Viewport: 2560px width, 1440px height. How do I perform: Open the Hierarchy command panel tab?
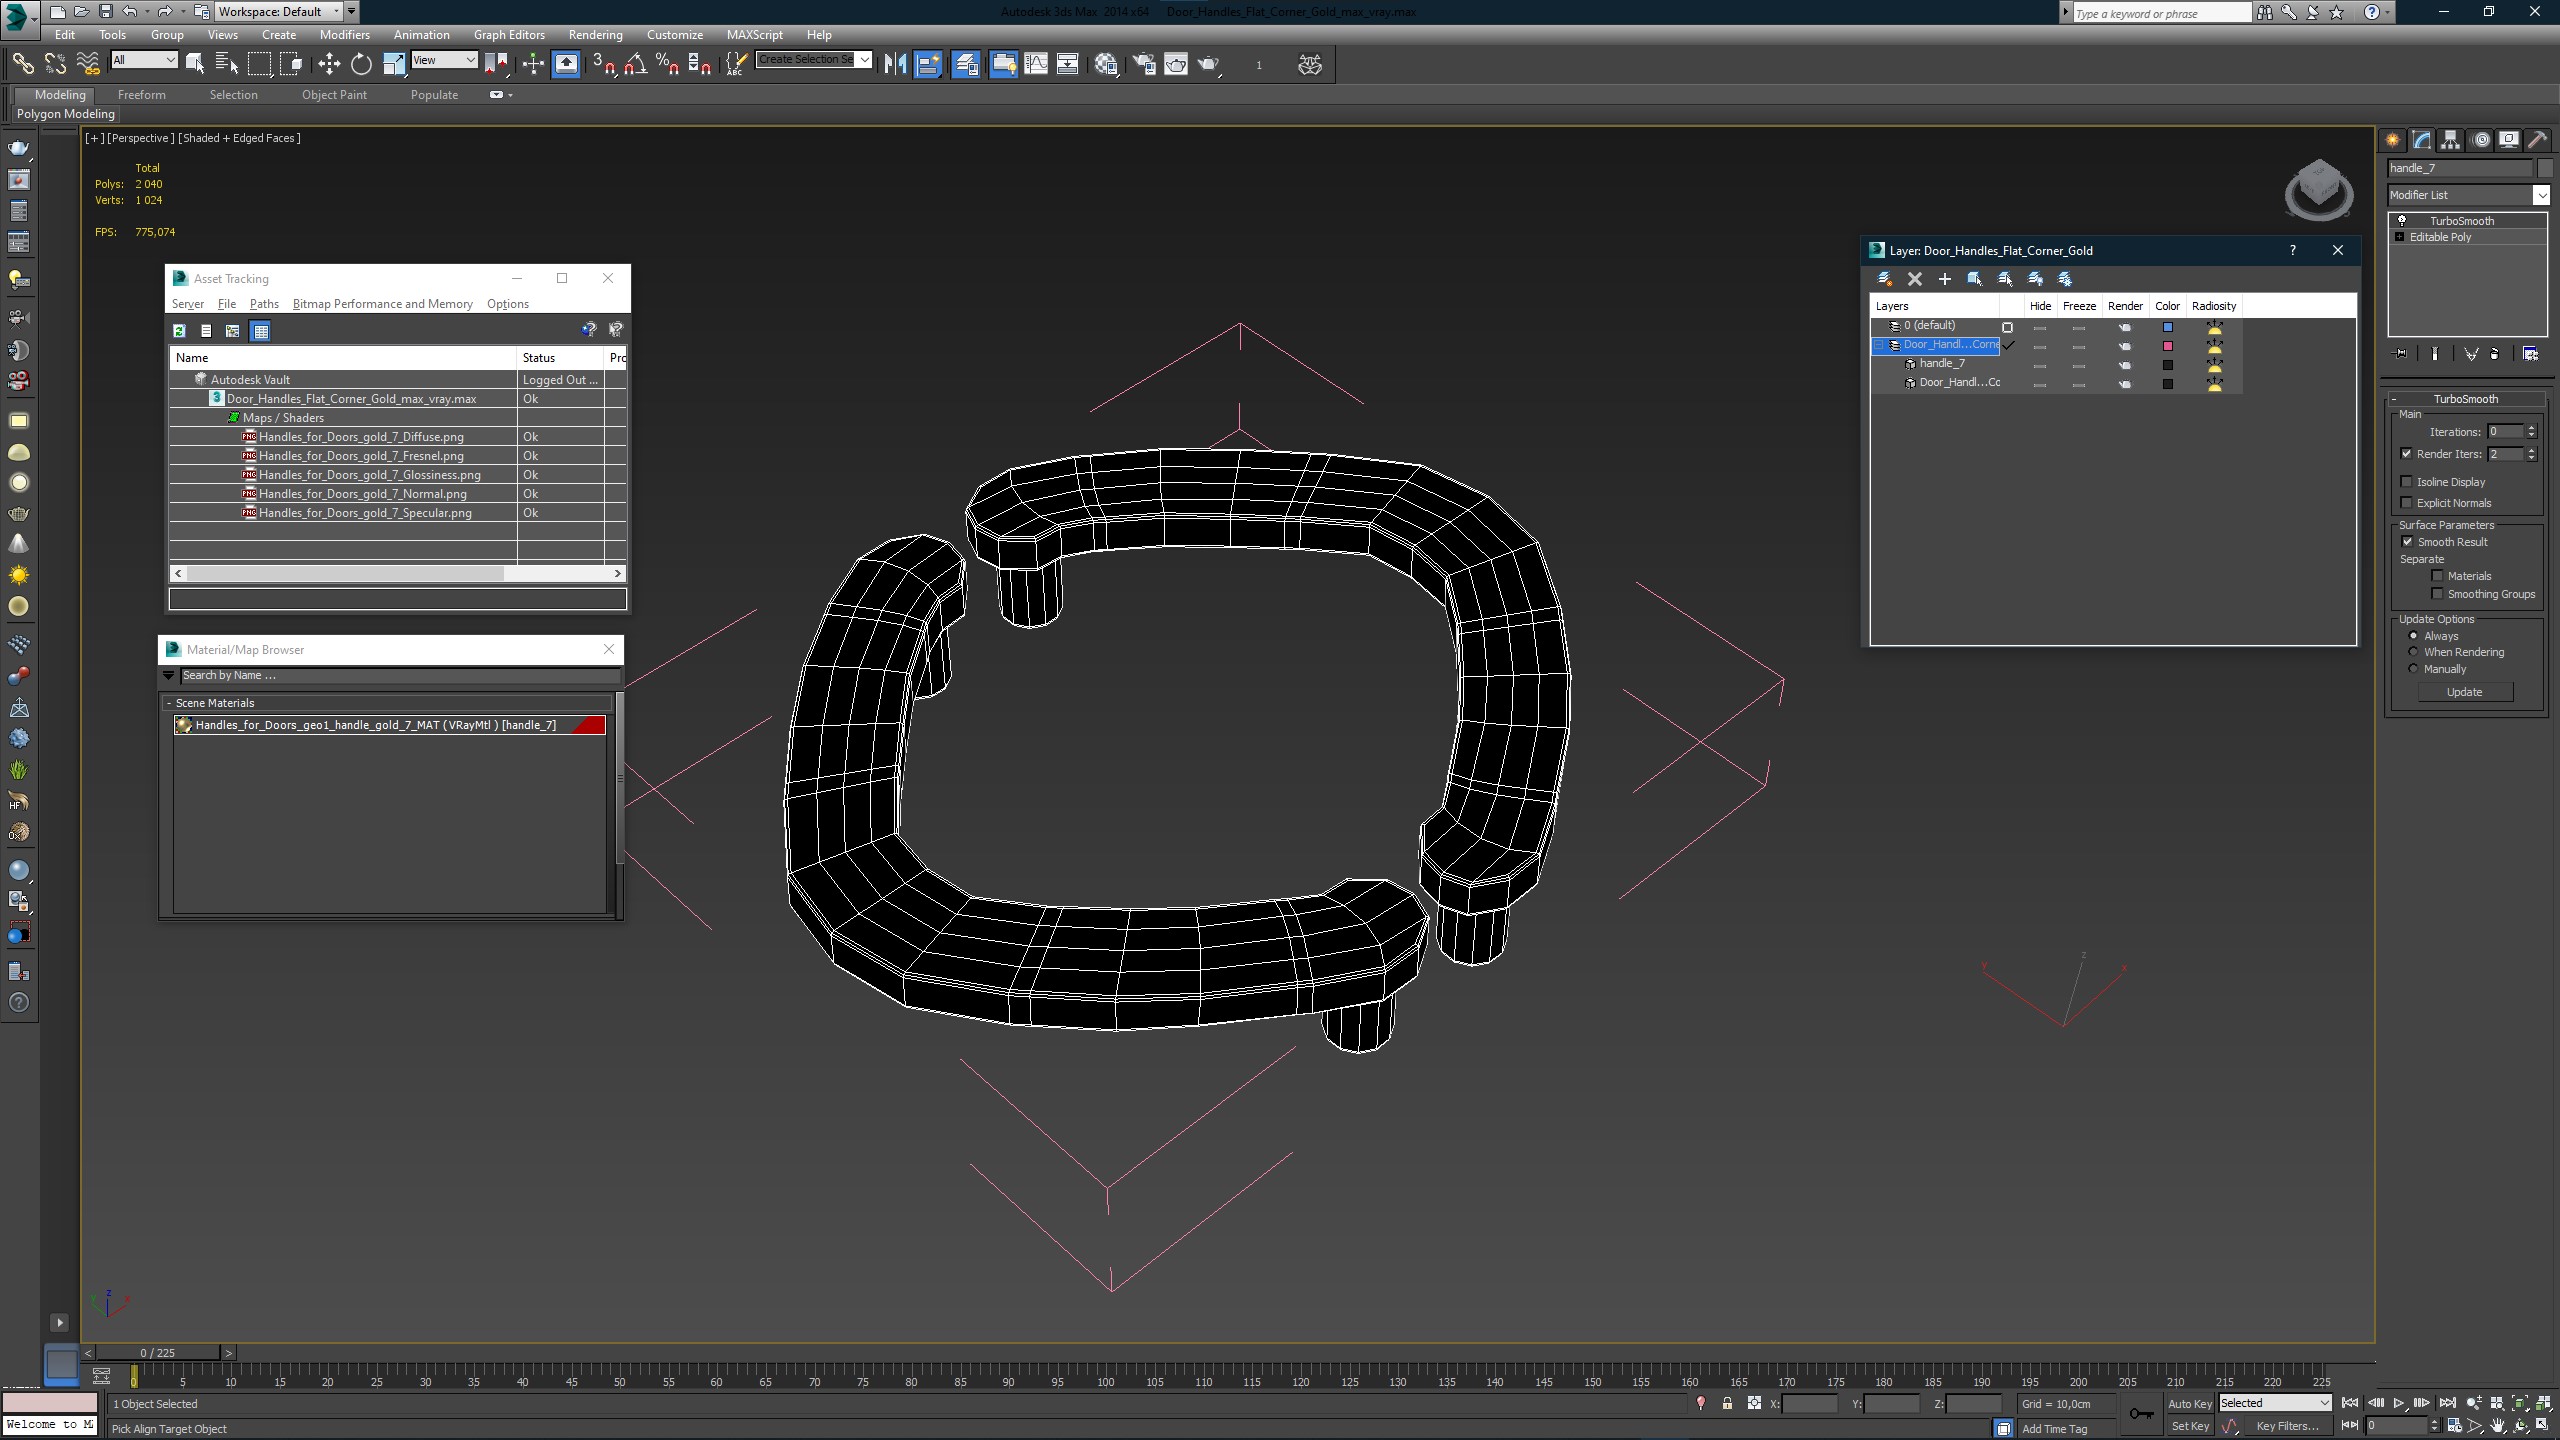click(2450, 140)
